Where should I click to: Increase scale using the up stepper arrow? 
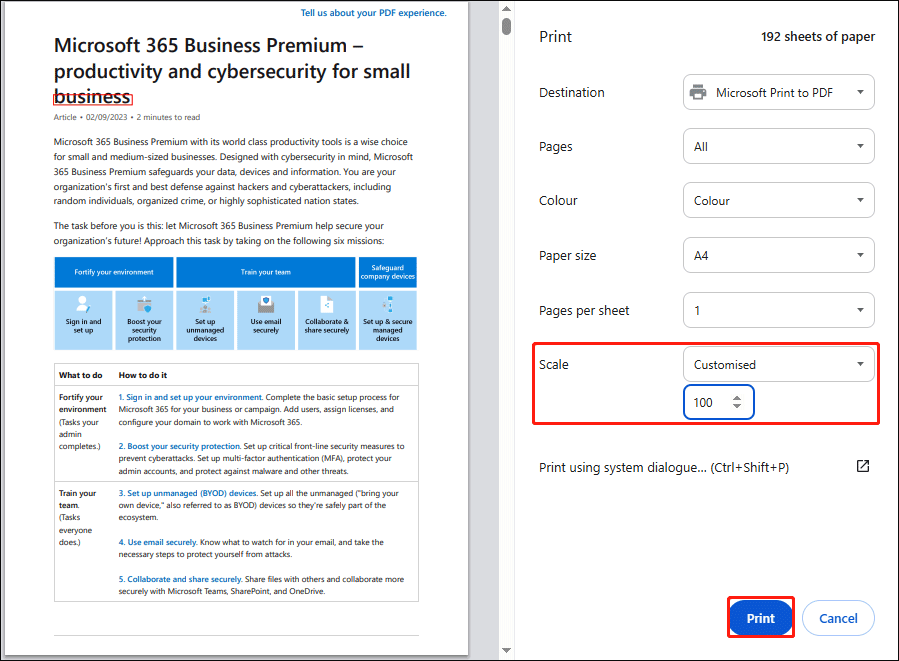tap(736, 396)
